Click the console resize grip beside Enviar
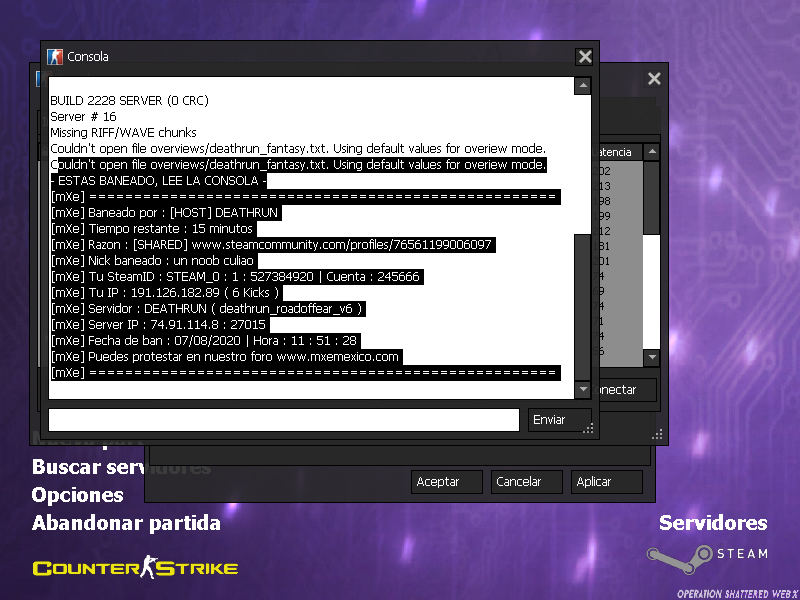This screenshot has height=600, width=800. [x=588, y=429]
